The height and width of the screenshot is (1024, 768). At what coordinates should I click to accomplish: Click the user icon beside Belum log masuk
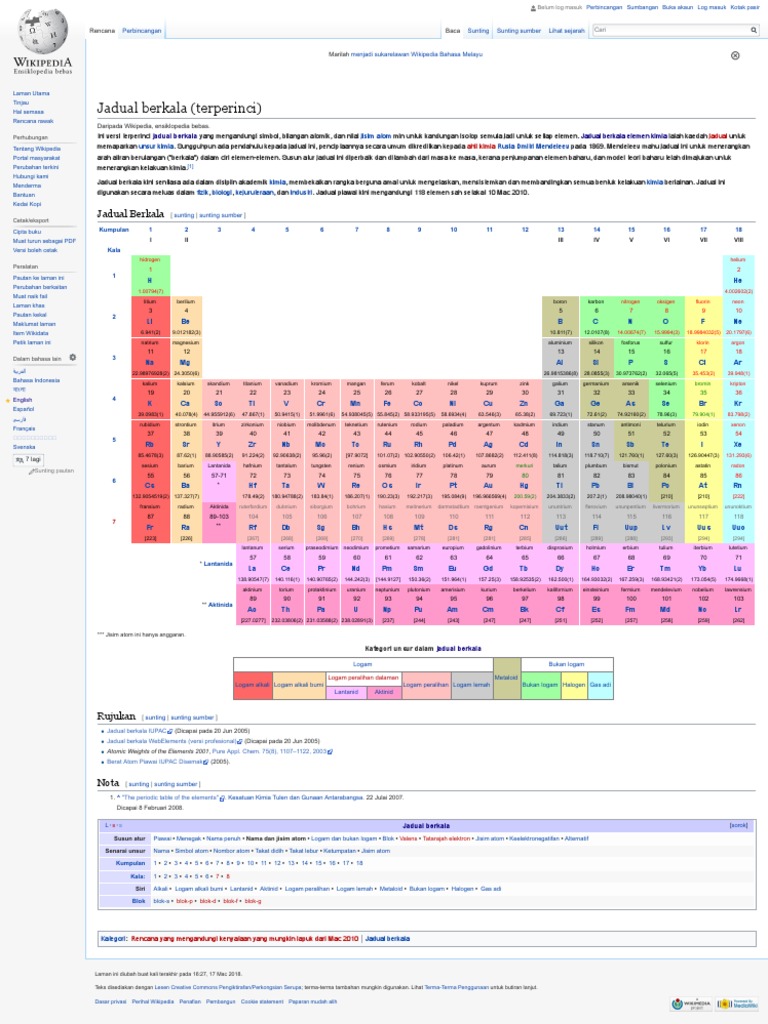tap(533, 8)
